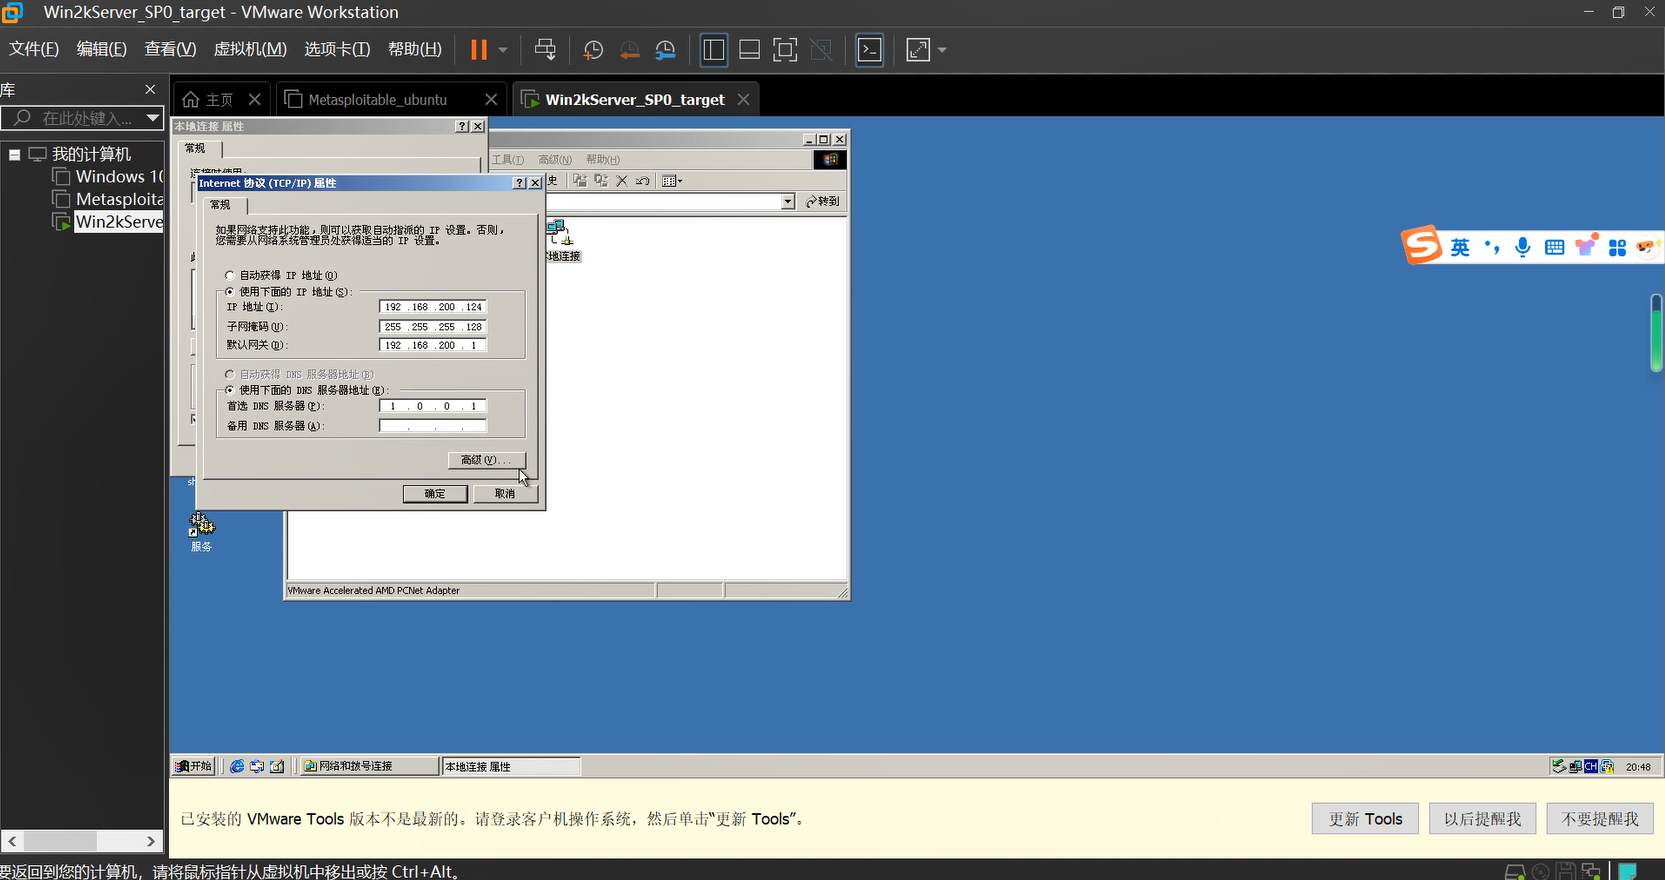Click the Sogou microphone voice input icon
This screenshot has height=880, width=1665.
click(1523, 247)
